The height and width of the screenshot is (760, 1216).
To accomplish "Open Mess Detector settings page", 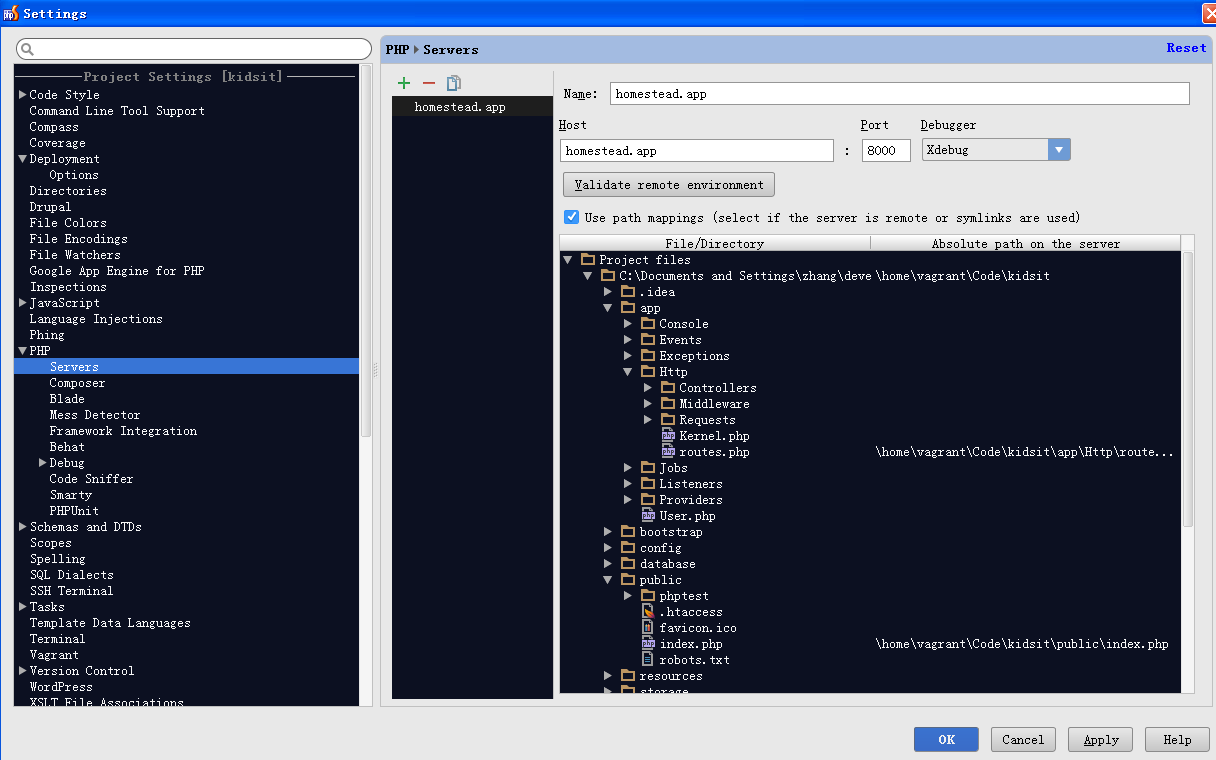I will tap(95, 415).
